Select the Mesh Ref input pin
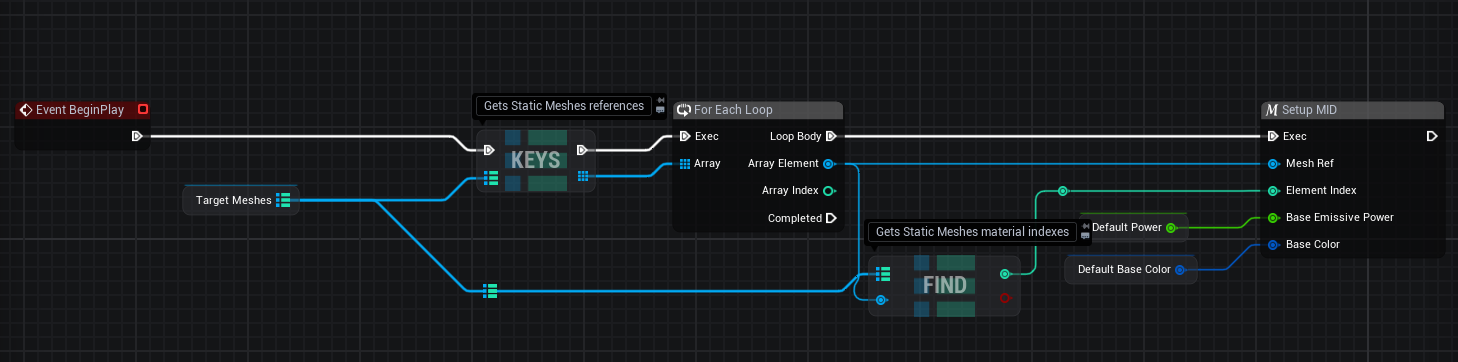 (x=1273, y=163)
